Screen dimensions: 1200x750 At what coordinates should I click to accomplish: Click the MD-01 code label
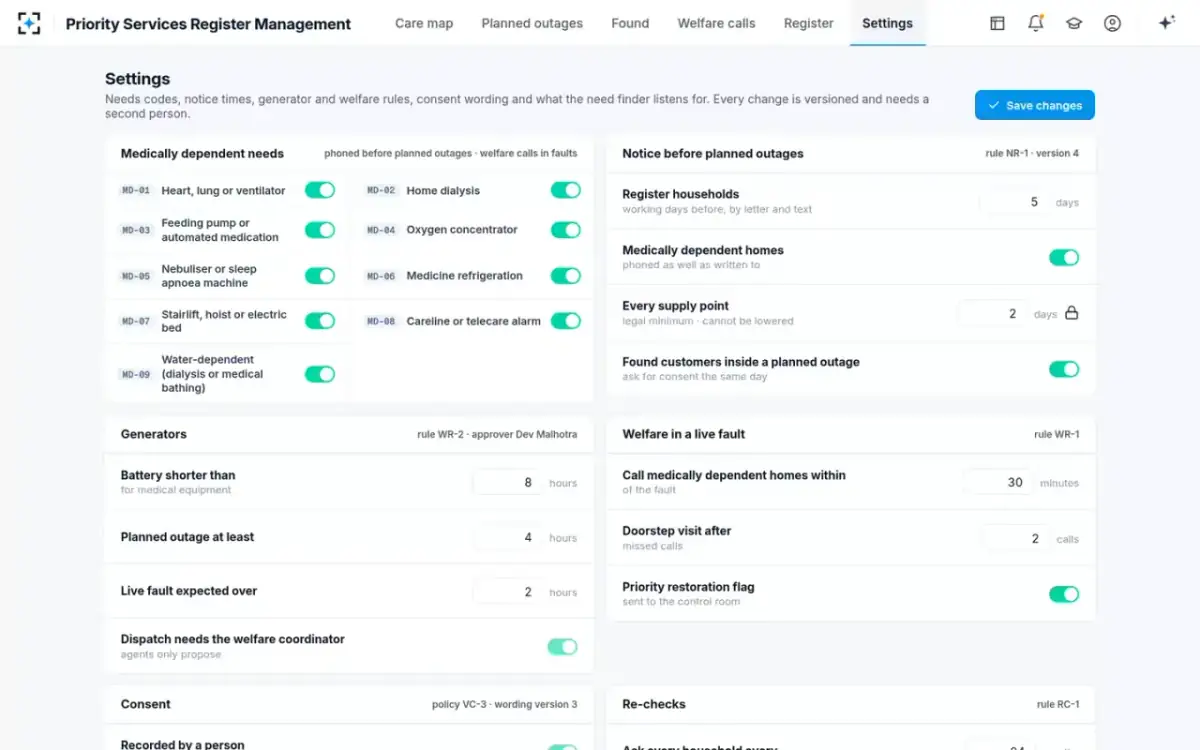(136, 190)
